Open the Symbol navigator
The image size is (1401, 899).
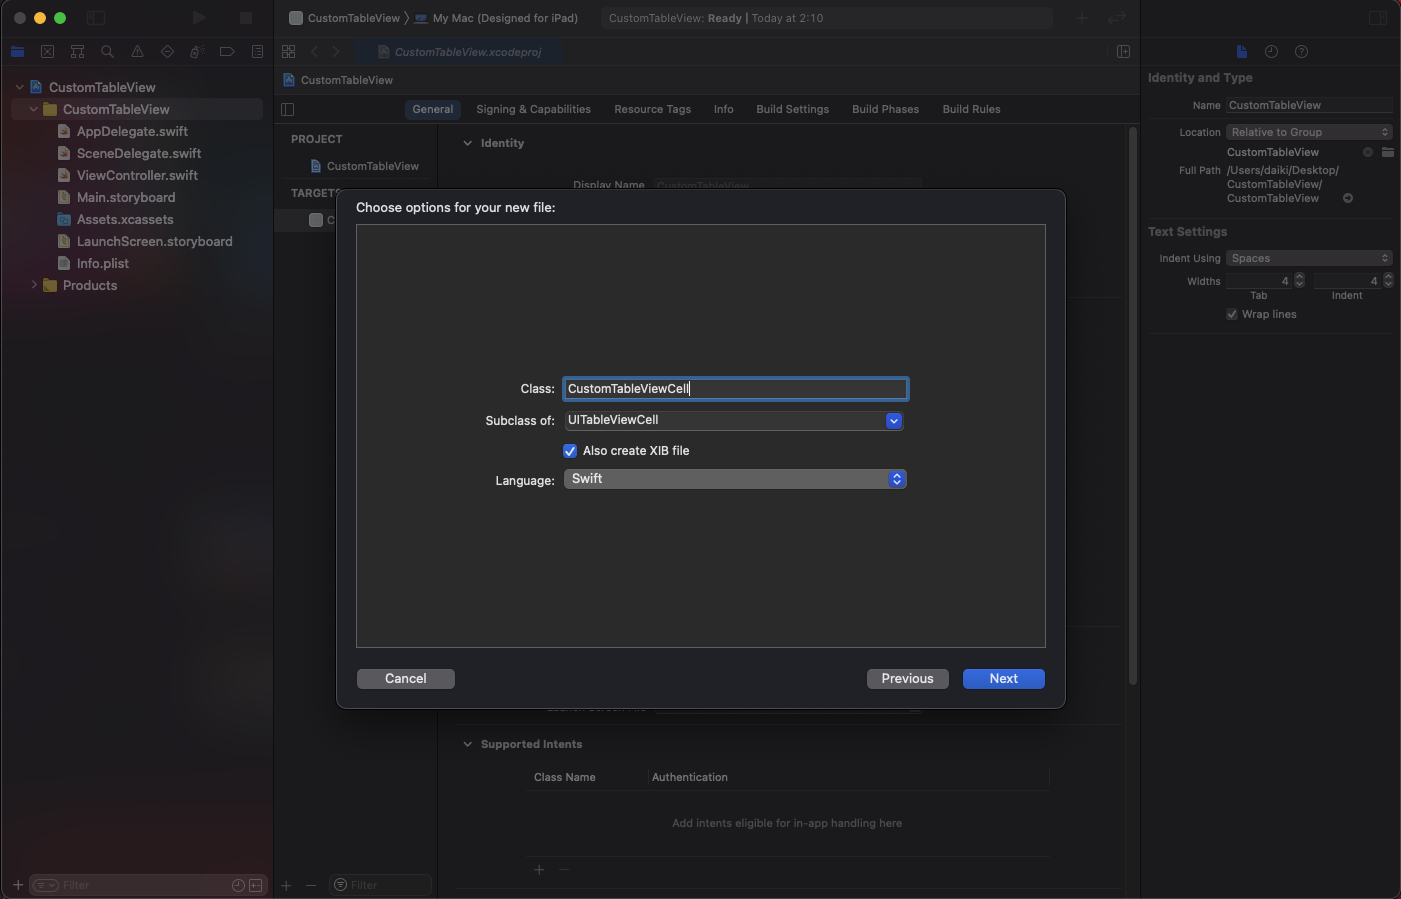pos(77,52)
